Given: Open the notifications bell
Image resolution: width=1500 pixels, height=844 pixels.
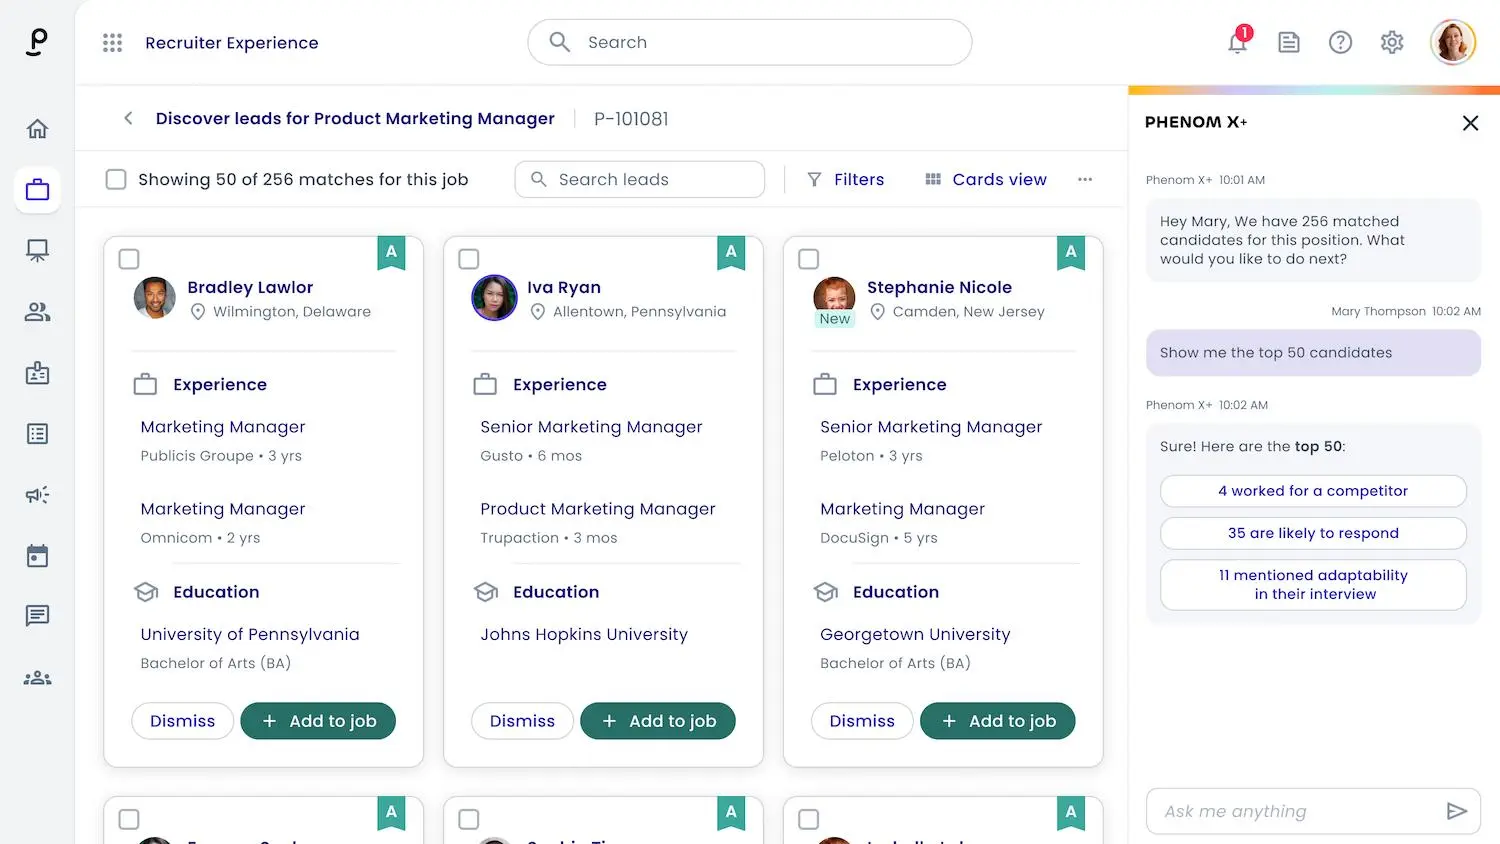Looking at the screenshot, I should pos(1238,42).
